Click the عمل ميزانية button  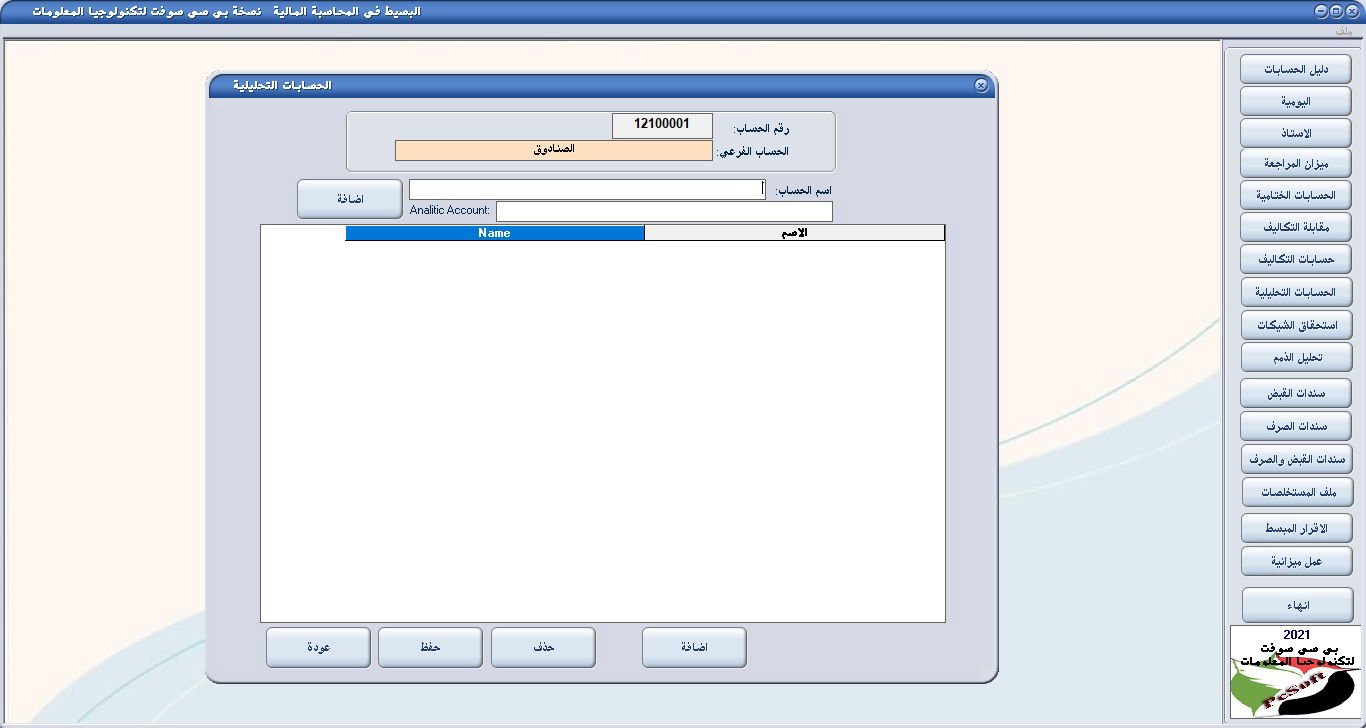(1296, 561)
